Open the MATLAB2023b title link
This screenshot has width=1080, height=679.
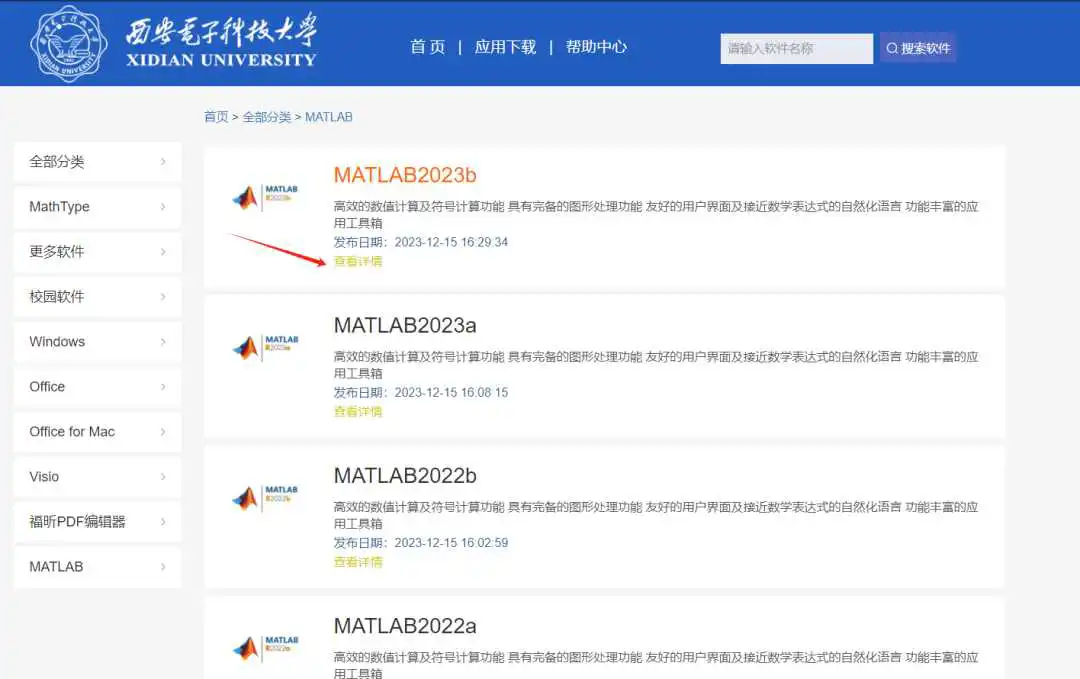tap(405, 175)
